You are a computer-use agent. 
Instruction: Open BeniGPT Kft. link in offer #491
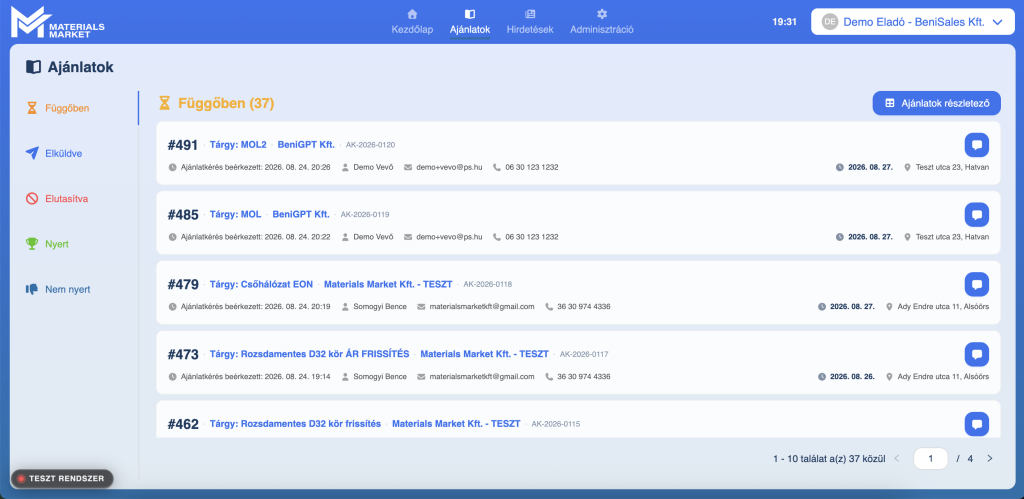306,145
